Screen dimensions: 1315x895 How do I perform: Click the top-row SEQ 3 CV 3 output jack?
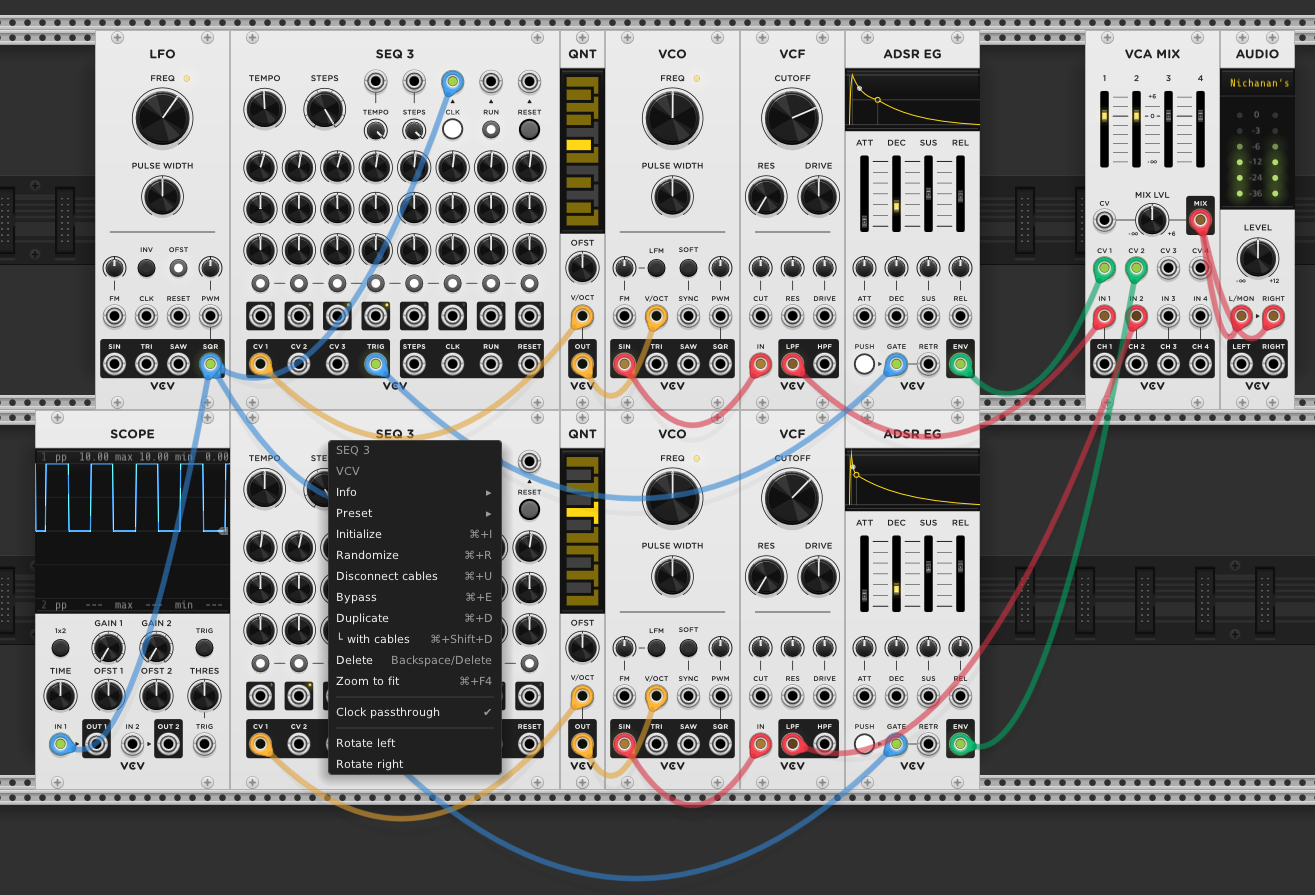pos(337,364)
